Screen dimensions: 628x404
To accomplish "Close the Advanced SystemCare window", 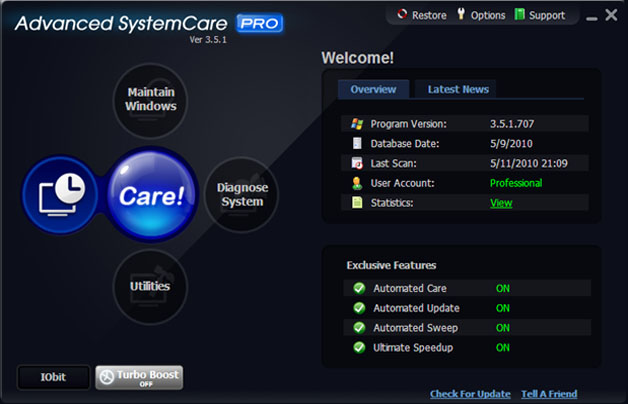I will coord(611,15).
